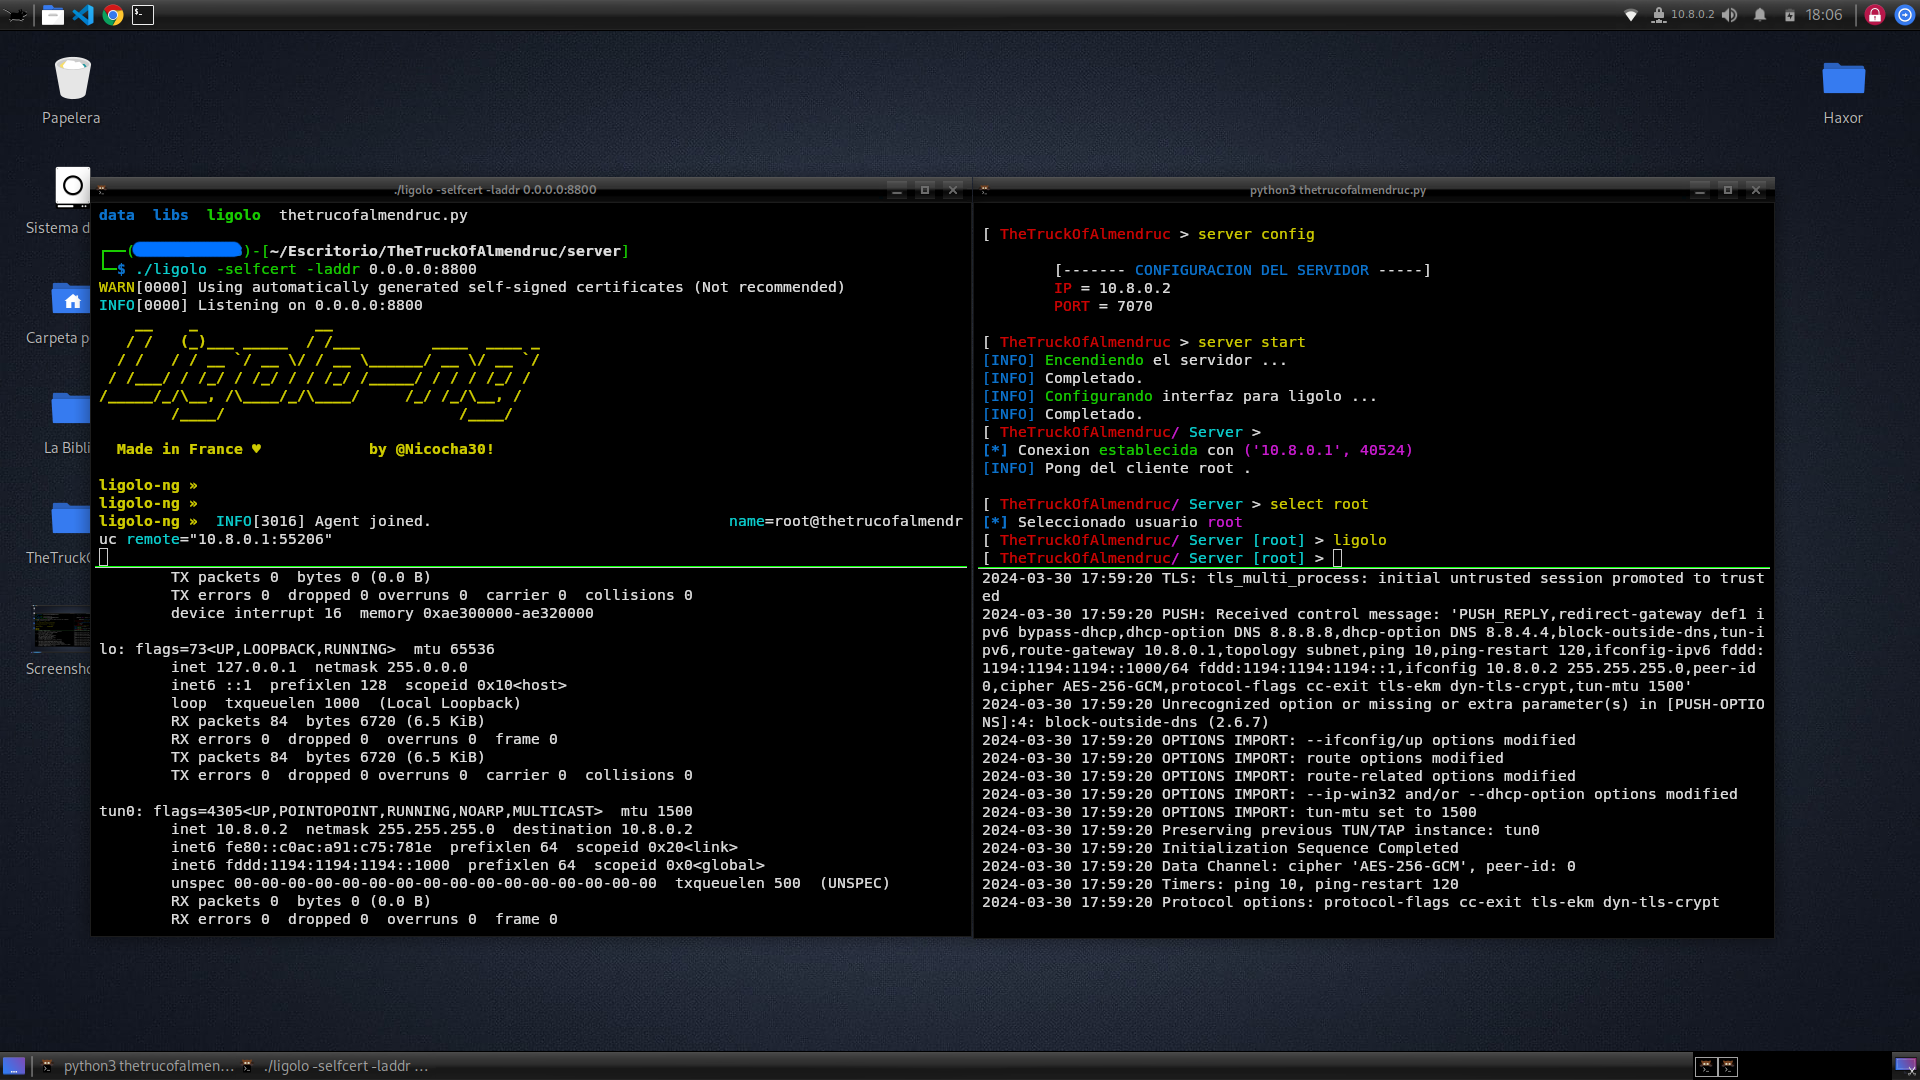
Task: Switch to ./ligolo -selfcert -laddr taskbar entry
Action: (x=335, y=1066)
